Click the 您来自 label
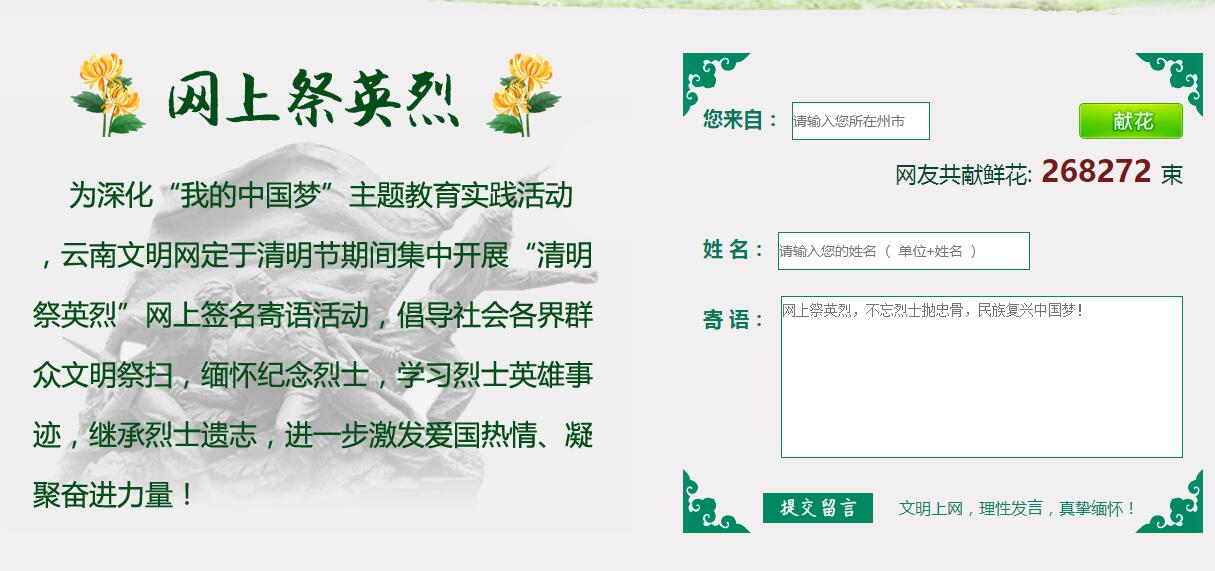The image size is (1215, 571). coord(740,120)
